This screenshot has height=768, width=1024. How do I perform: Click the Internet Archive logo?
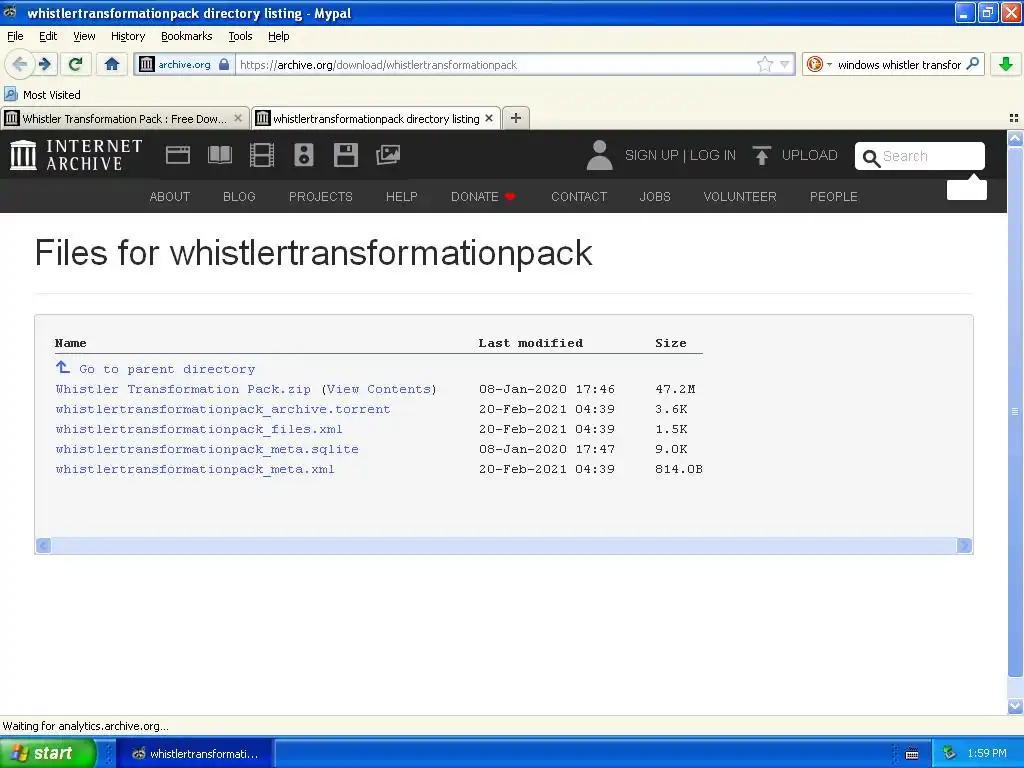(76, 155)
